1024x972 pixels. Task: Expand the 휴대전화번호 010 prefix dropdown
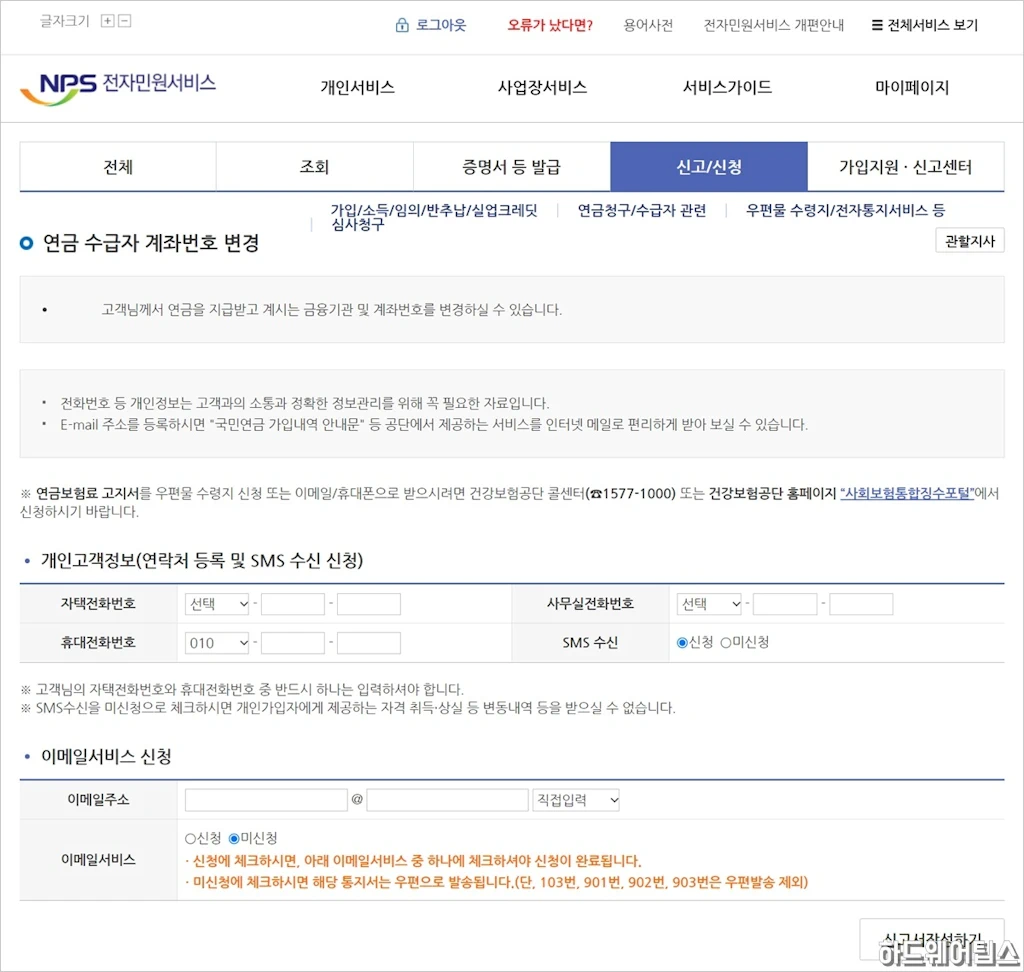point(217,643)
